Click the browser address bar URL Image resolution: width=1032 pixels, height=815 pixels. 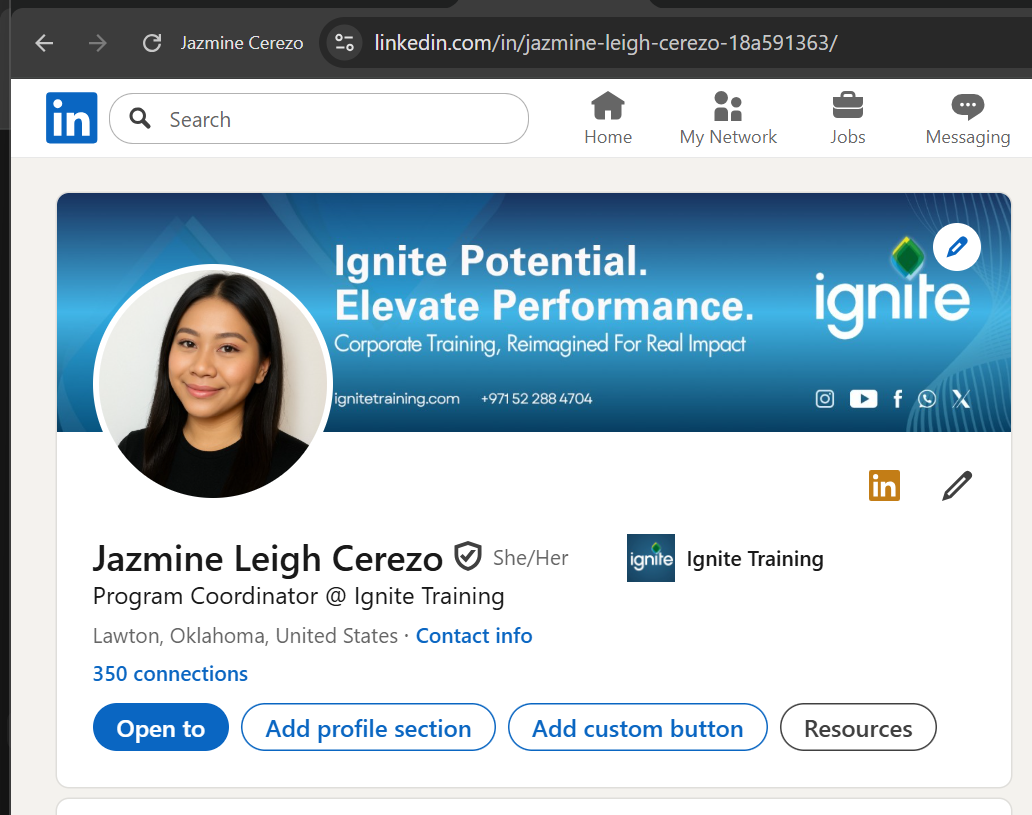coord(606,43)
